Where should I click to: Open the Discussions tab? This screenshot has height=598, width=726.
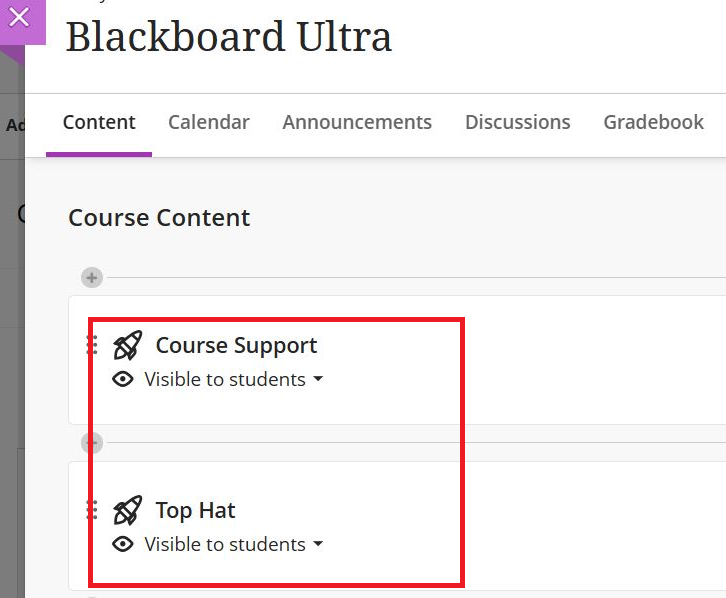click(518, 123)
